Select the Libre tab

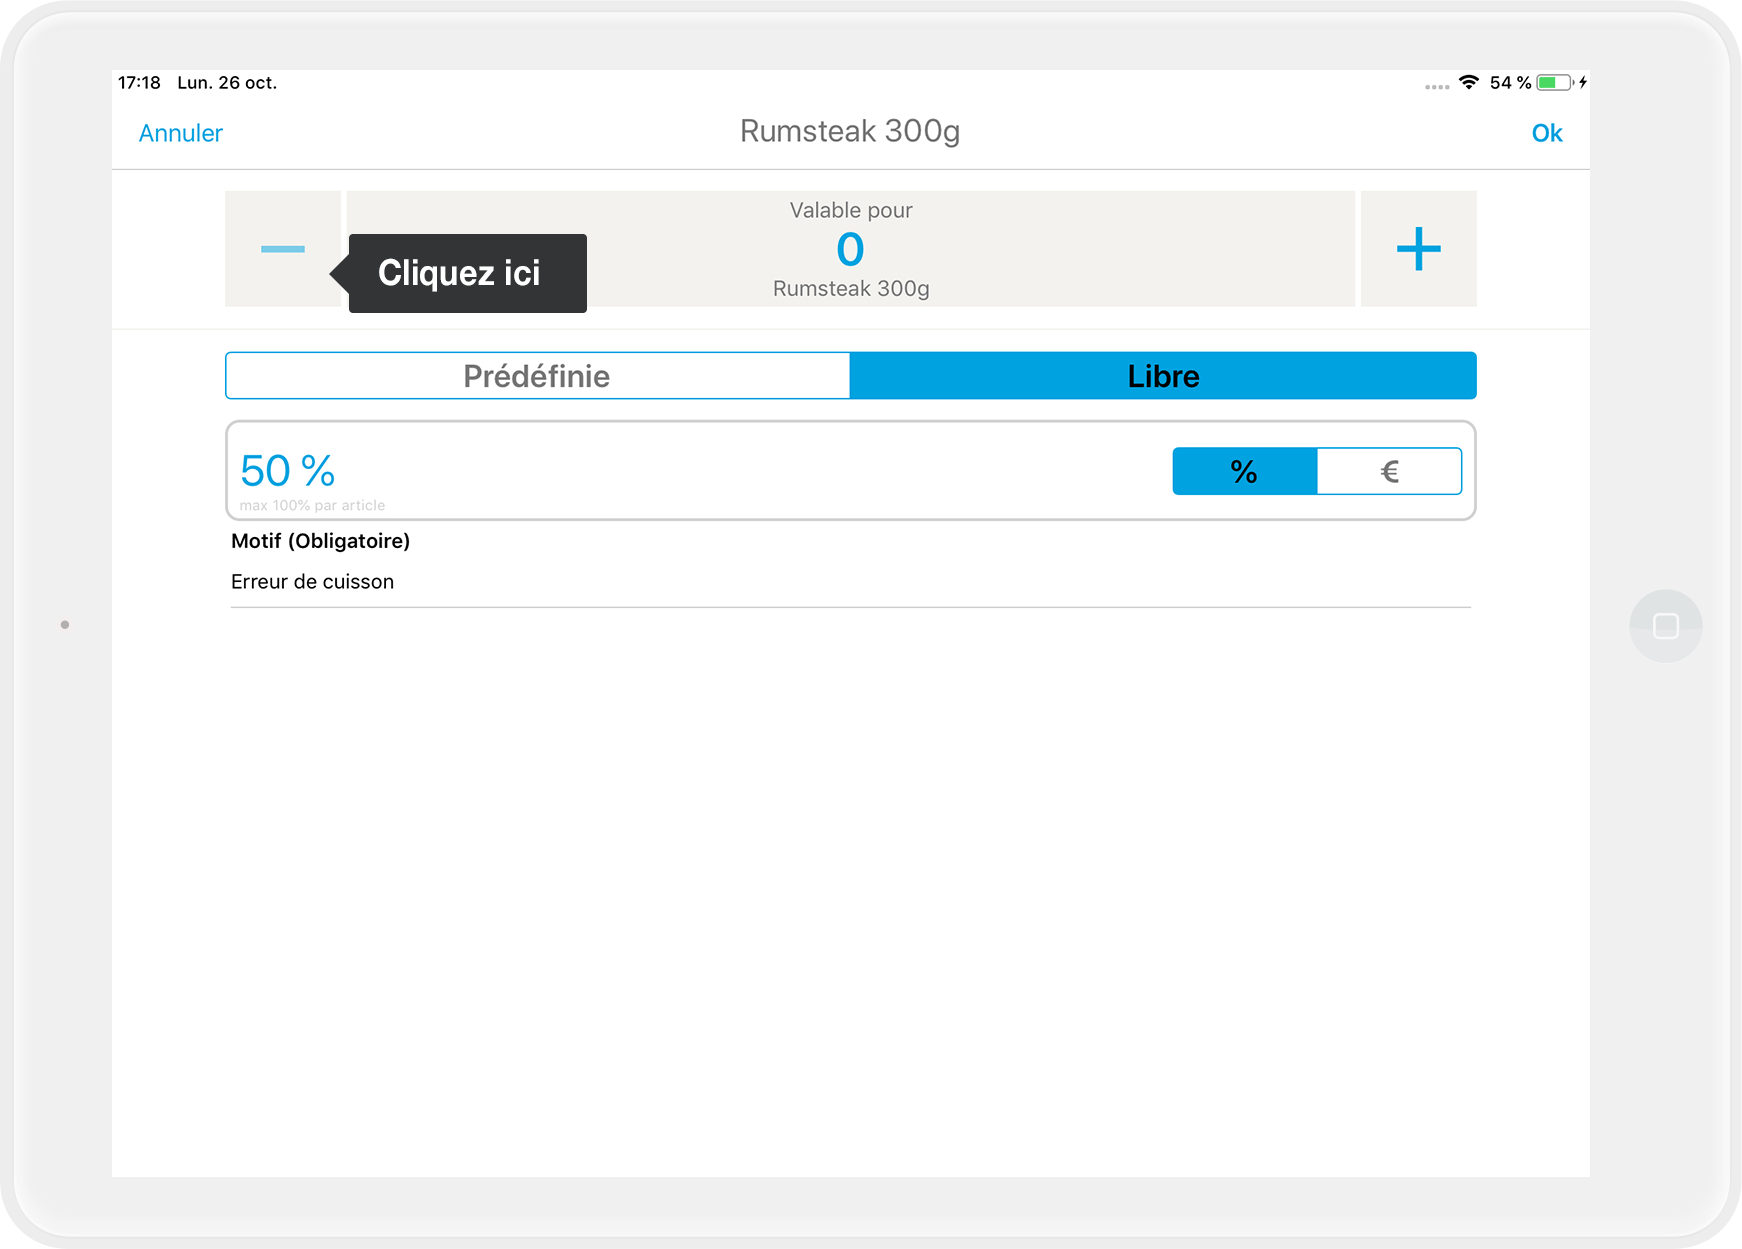(x=1163, y=376)
